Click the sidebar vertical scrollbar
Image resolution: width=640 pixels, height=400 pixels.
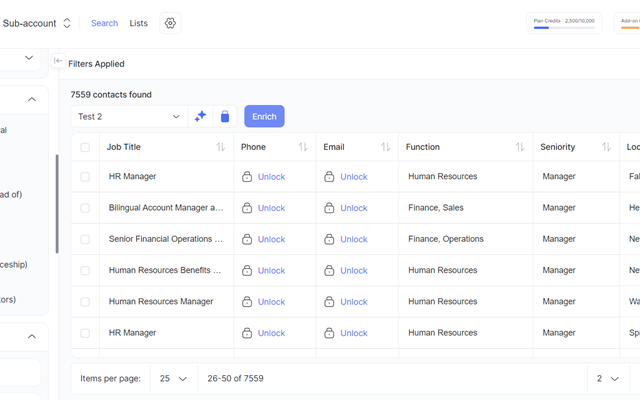57,204
